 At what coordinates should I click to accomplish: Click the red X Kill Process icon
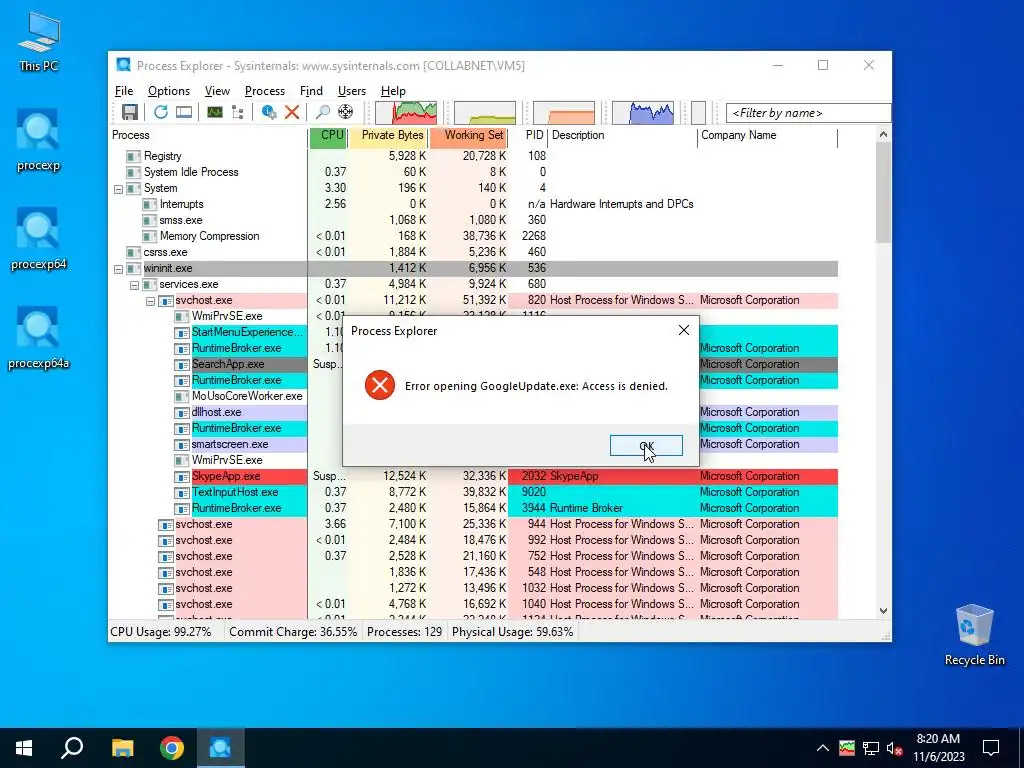pyautogui.click(x=292, y=112)
